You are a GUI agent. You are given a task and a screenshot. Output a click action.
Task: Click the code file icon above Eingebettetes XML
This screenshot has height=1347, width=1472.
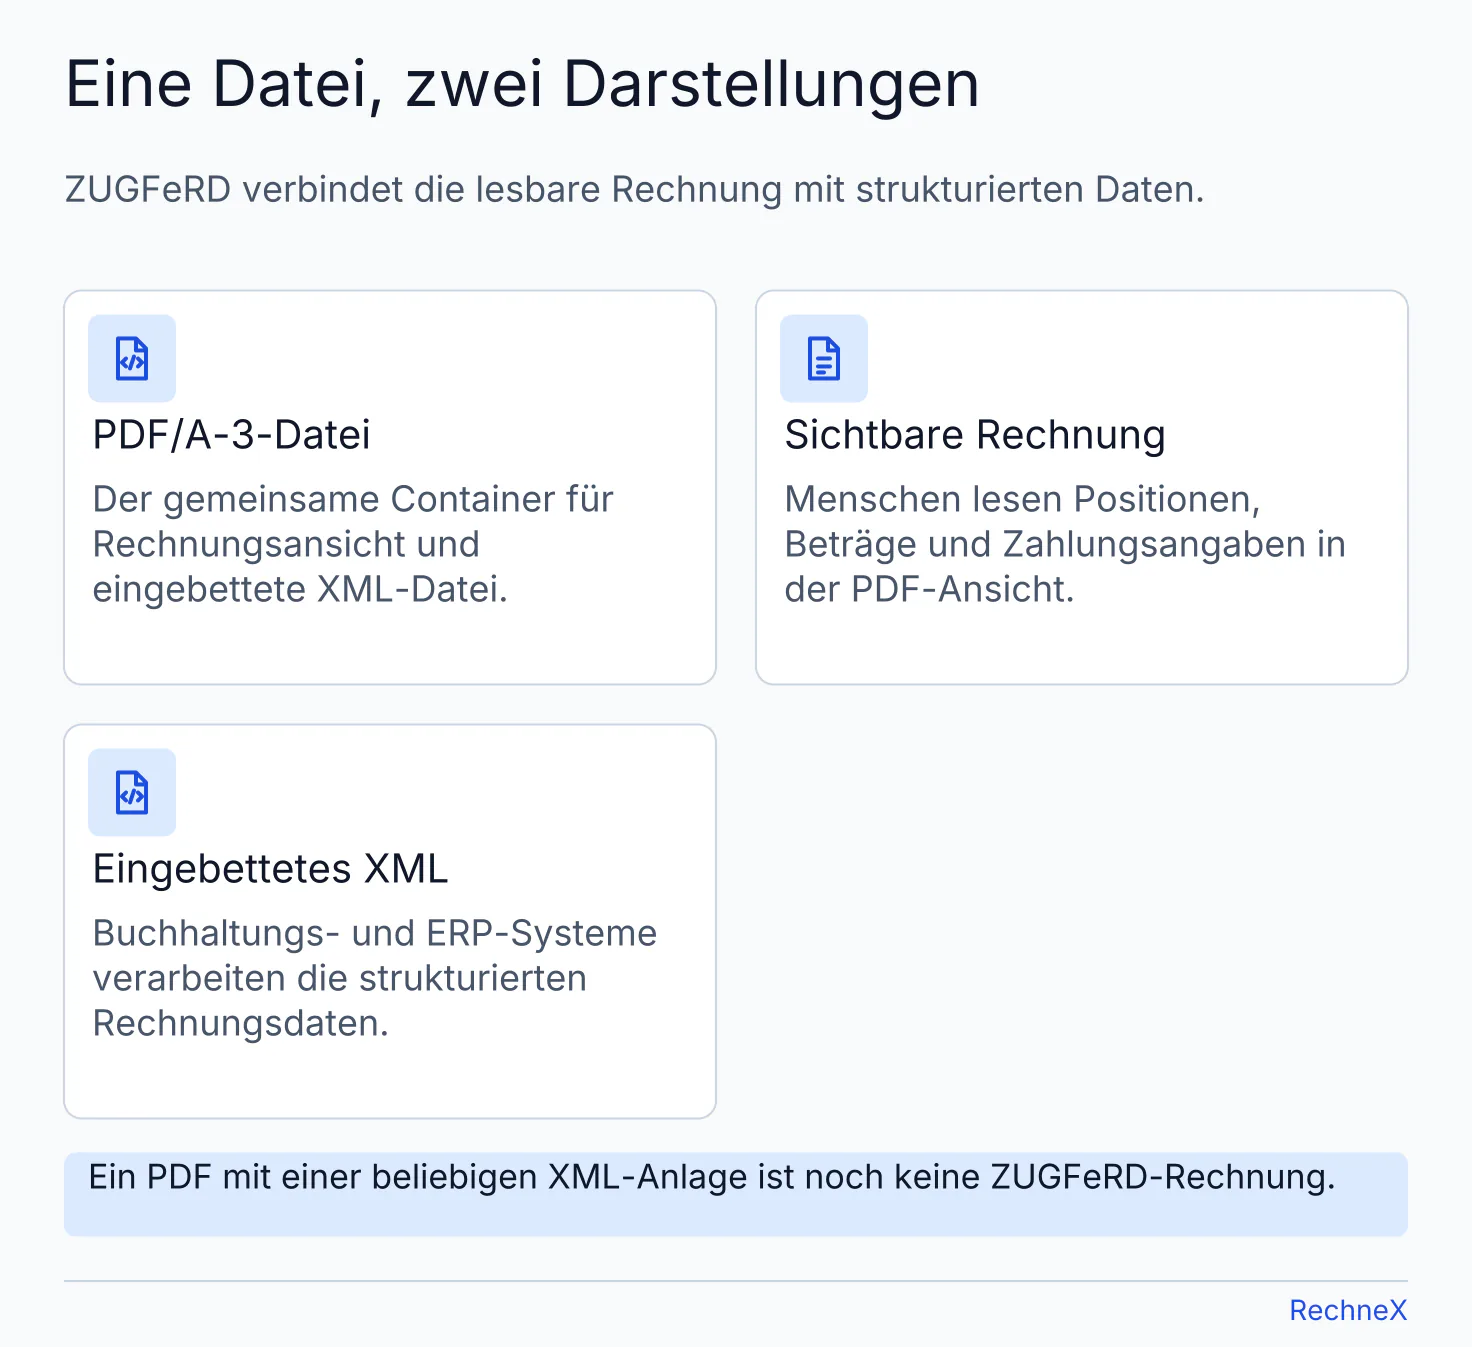click(x=132, y=793)
